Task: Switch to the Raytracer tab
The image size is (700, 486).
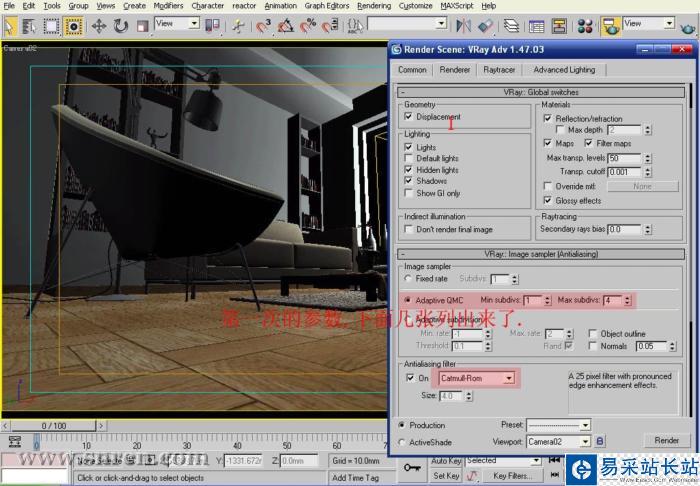Action: click(499, 70)
